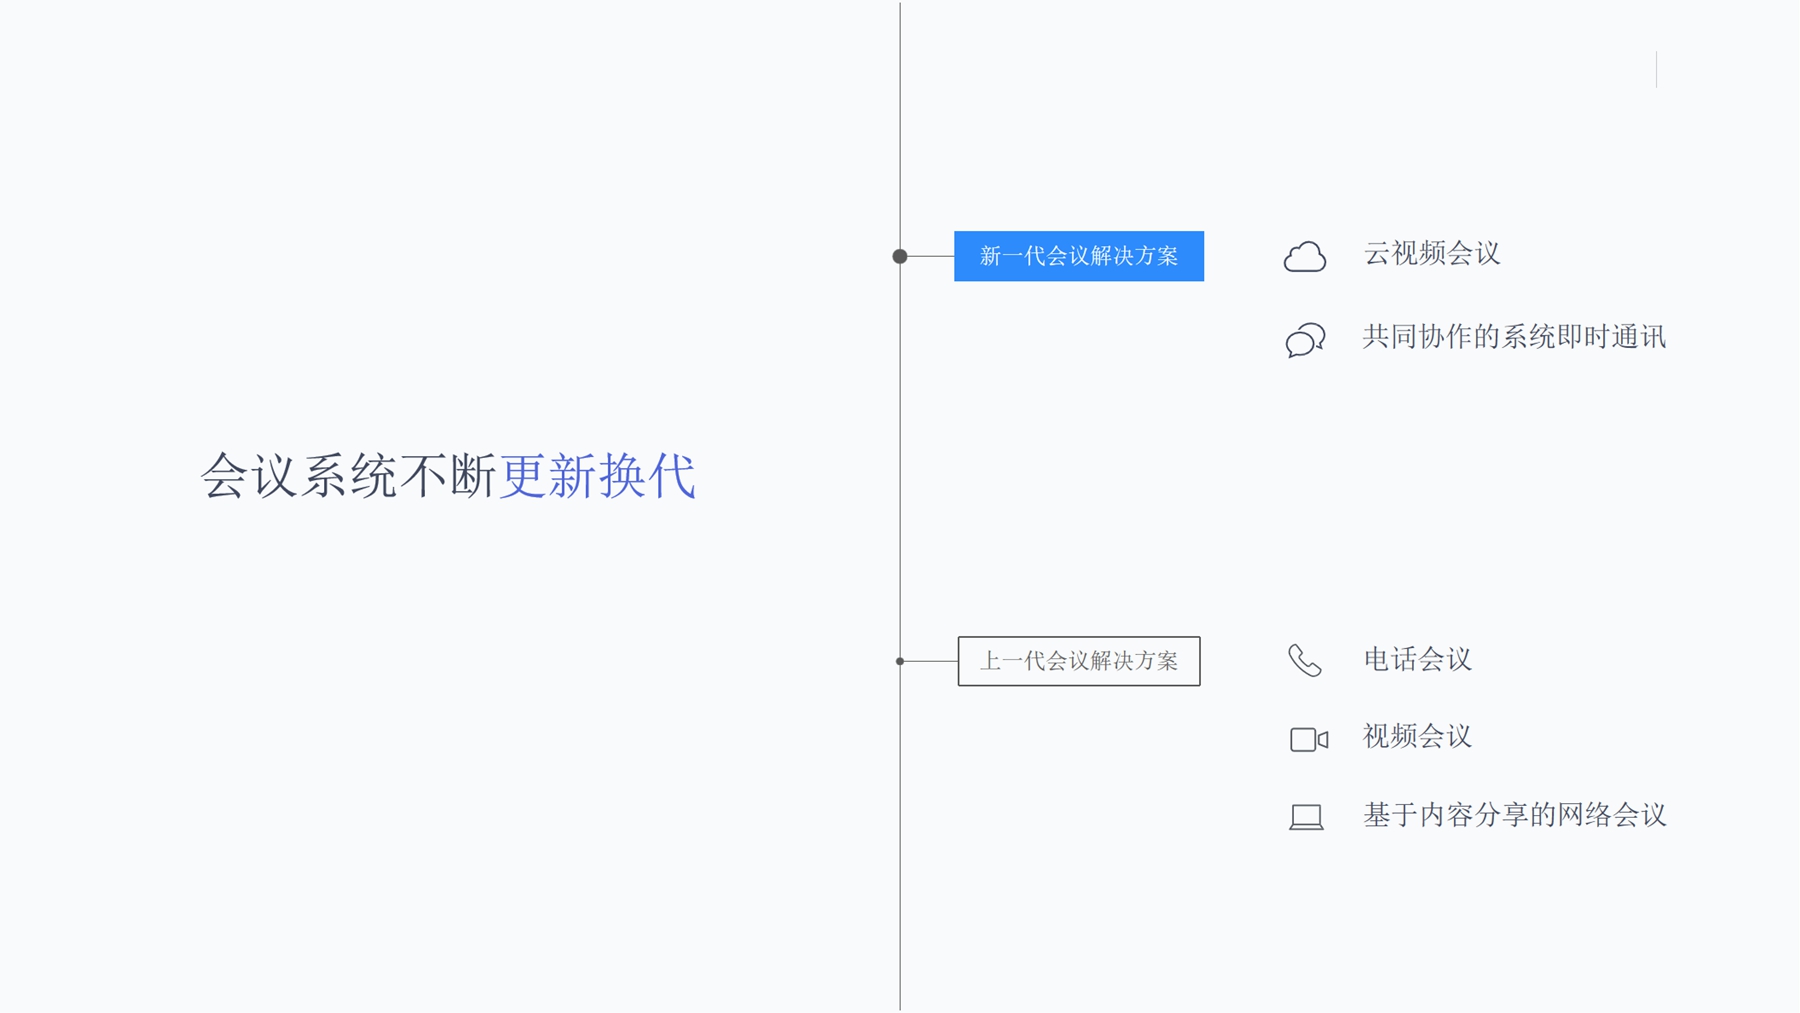Click the small timeline dot for 上一代会议解决方案
Viewport: 1800px width, 1013px height.
[900, 661]
